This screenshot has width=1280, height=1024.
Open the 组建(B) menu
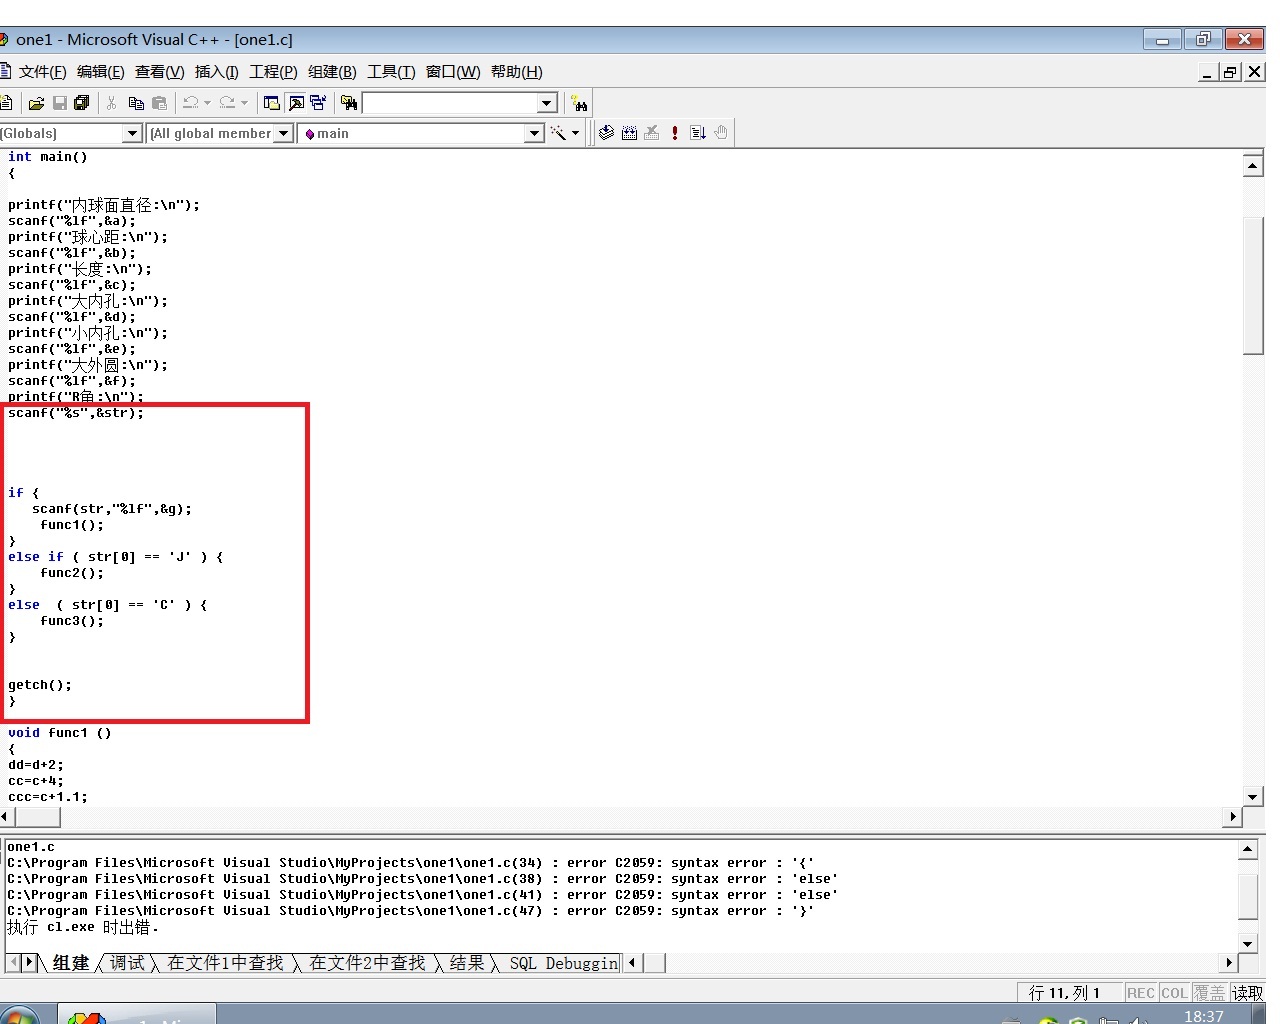(332, 72)
